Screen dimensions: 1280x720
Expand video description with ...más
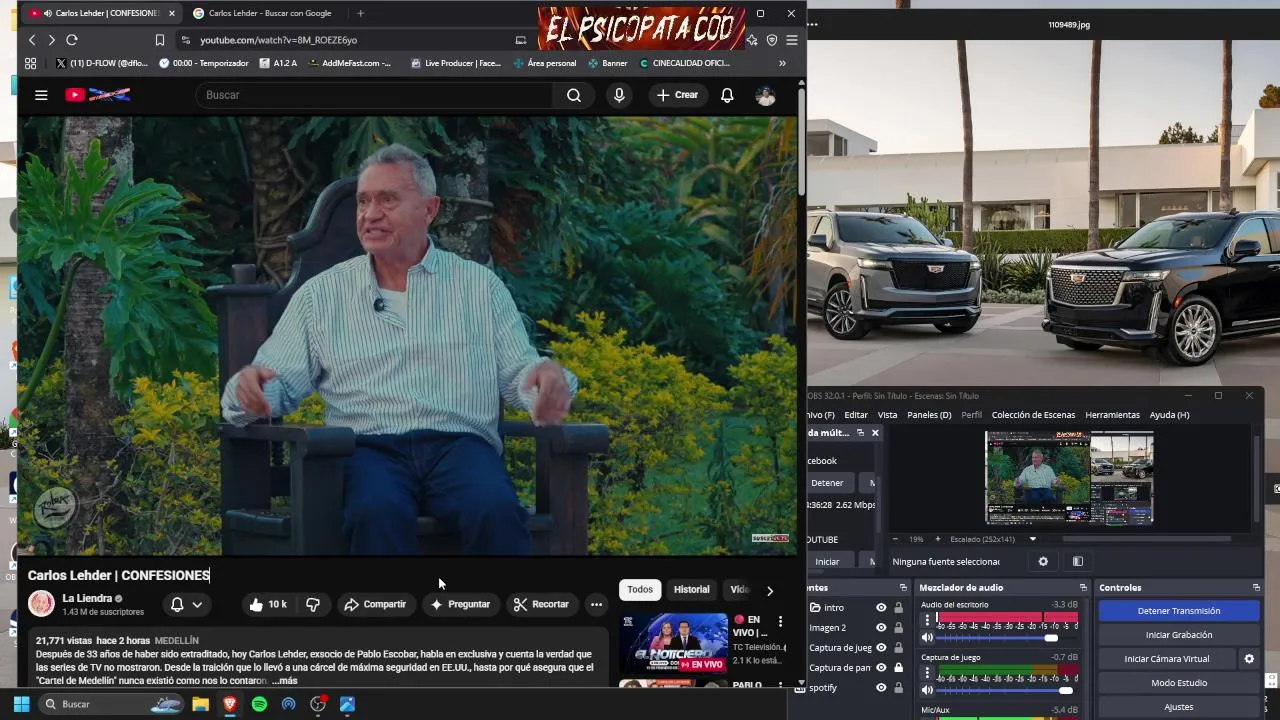[x=284, y=681]
